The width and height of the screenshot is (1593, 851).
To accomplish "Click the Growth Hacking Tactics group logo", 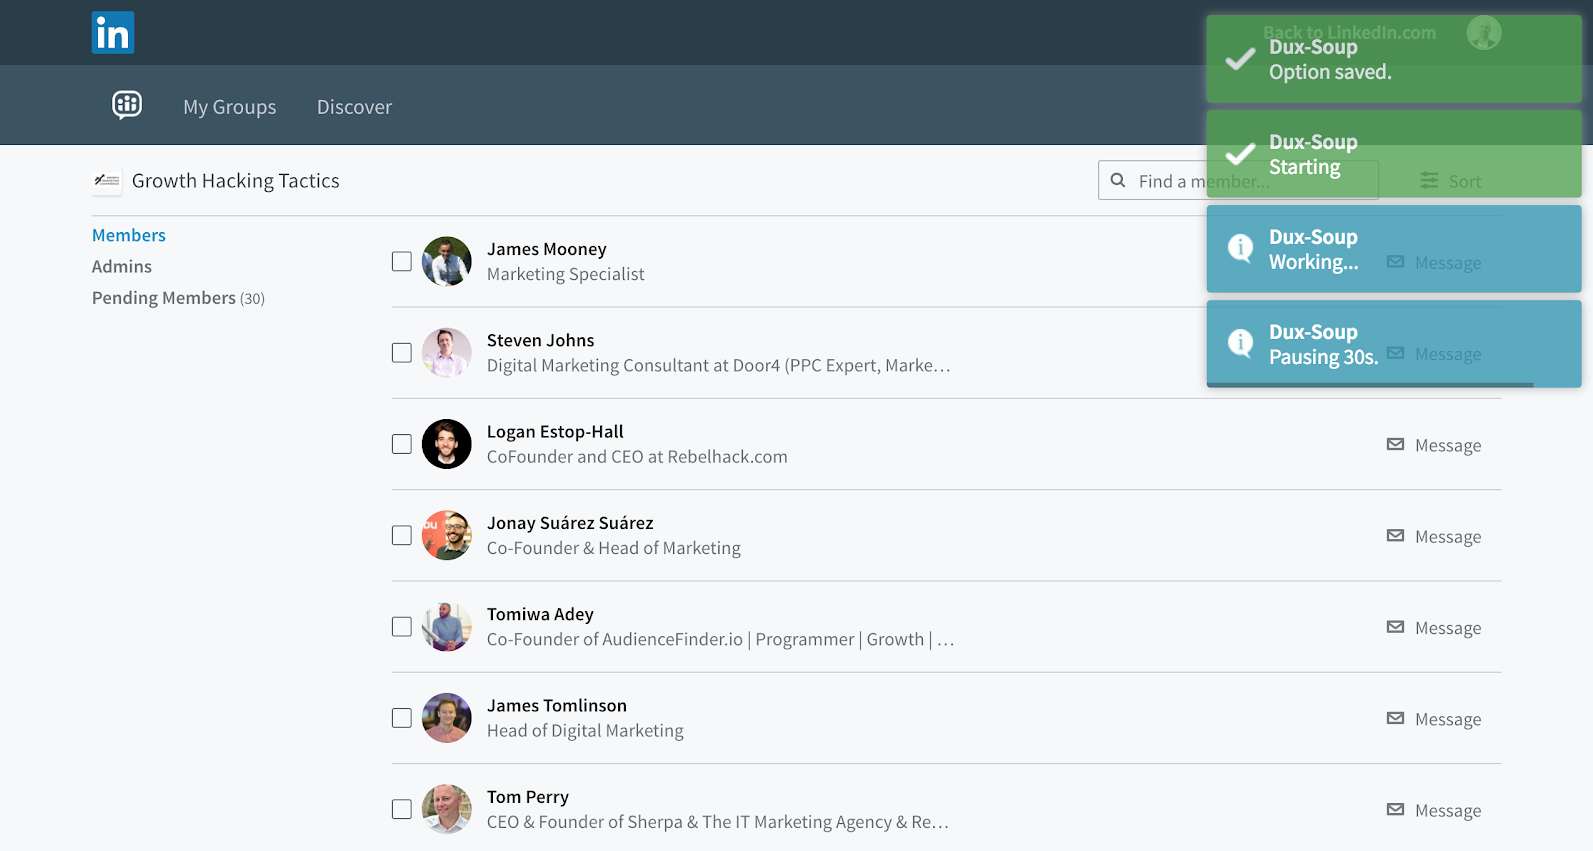I will [107, 180].
